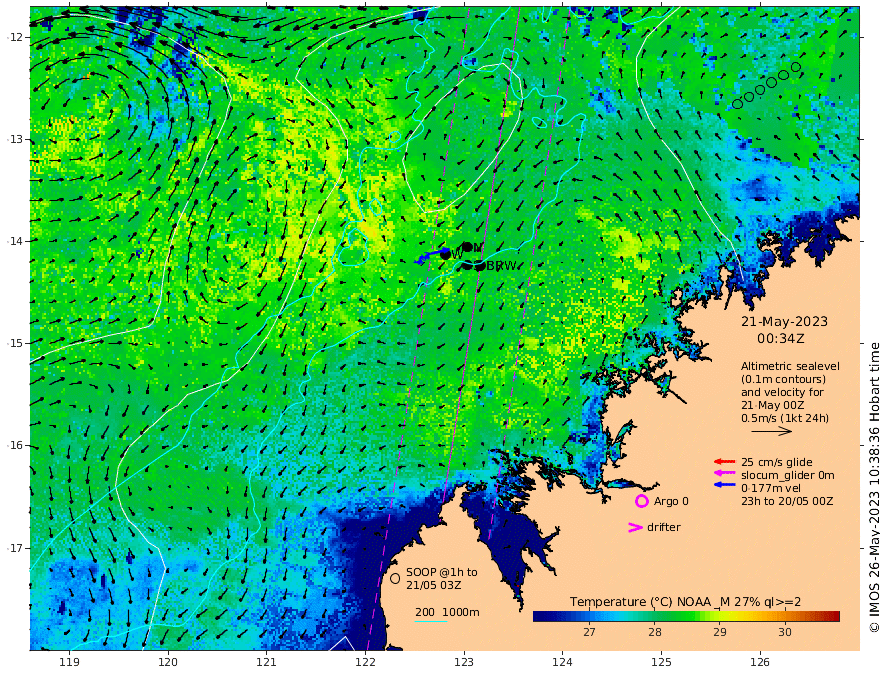Click the 'SOOP @1h to' text
The height and width of the screenshot is (680, 880).
click(442, 572)
